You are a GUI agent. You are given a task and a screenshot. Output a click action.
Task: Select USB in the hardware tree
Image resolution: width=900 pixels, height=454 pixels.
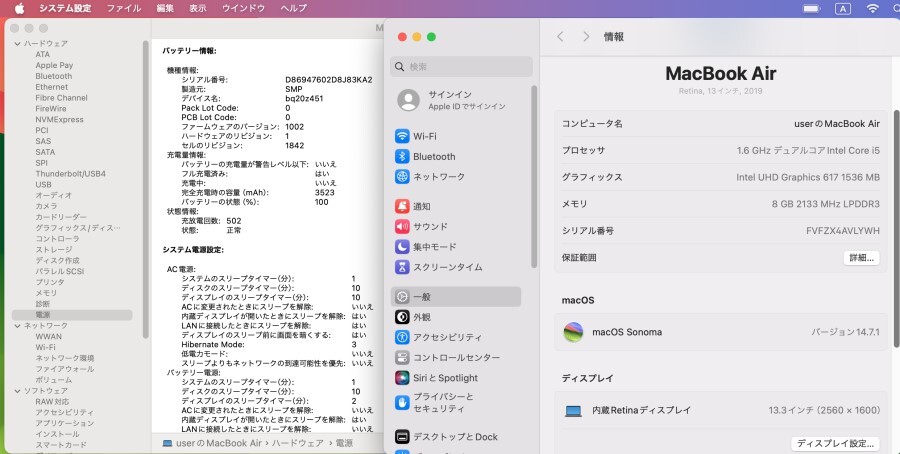tap(43, 184)
